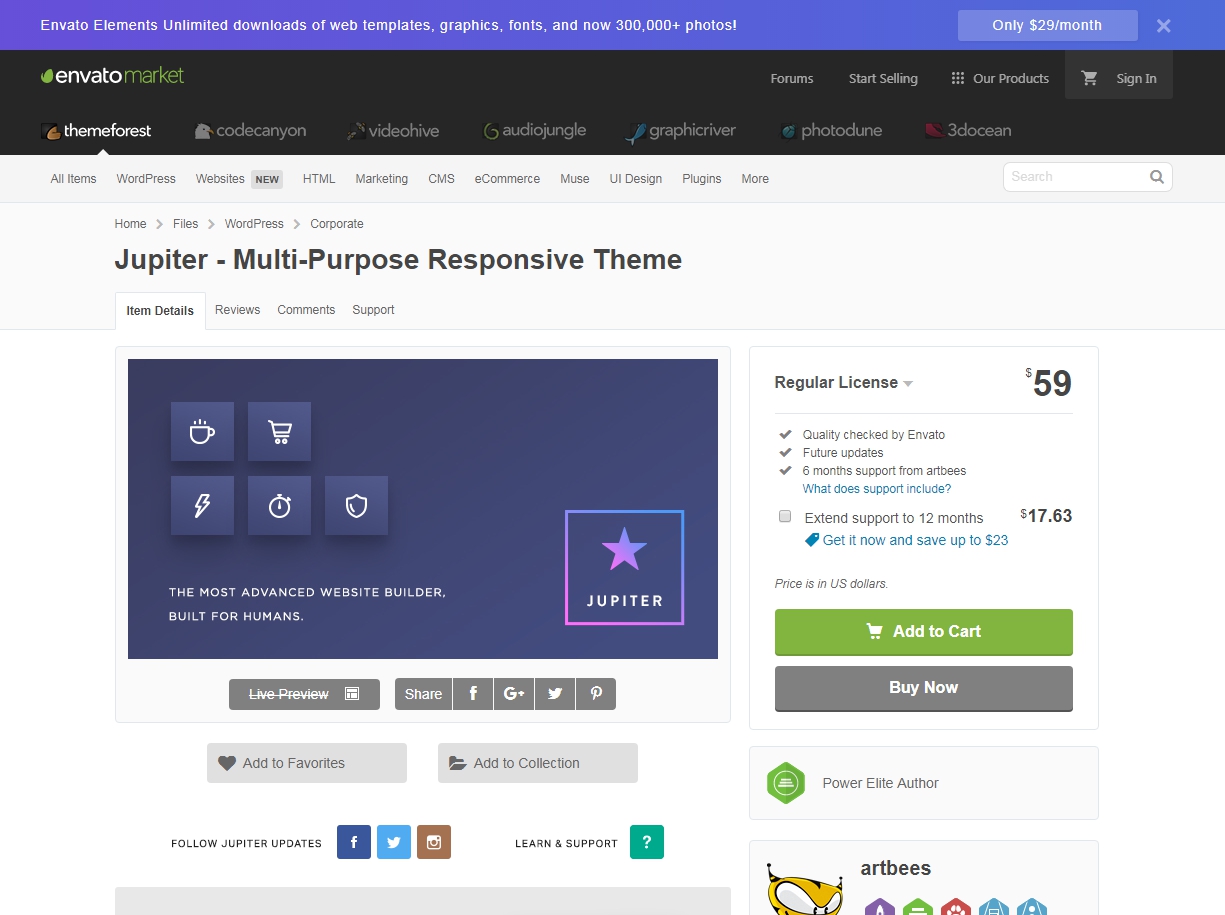Viewport: 1225px width, 915px height.
Task: Go to PhotoDune marketplace logo
Action: point(831,131)
